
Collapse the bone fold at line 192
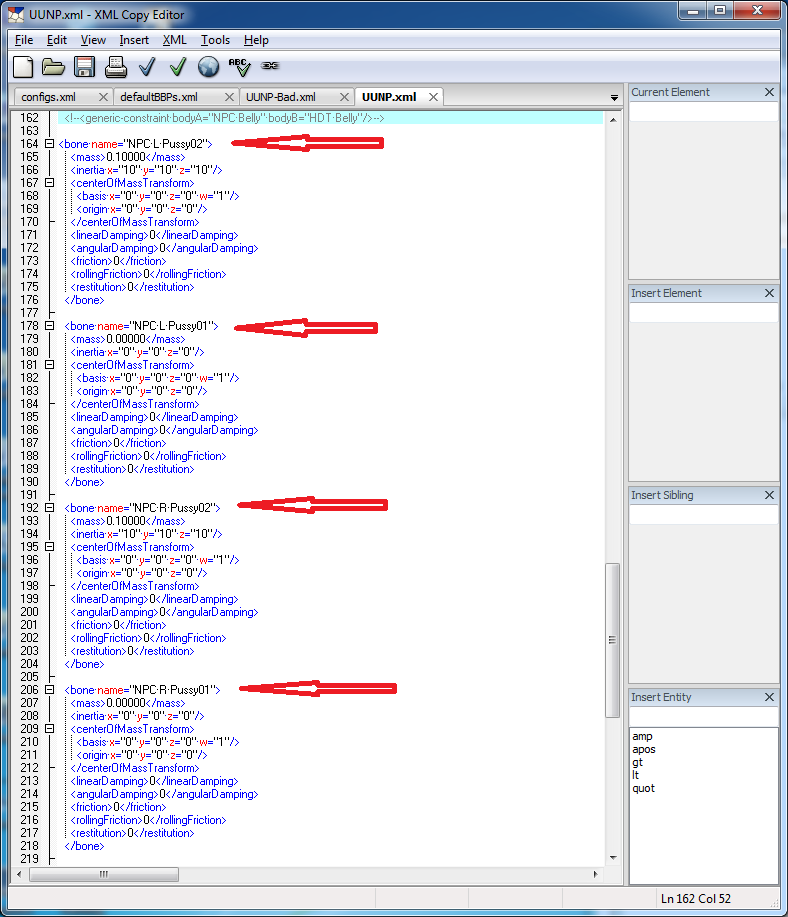pyautogui.click(x=50, y=508)
